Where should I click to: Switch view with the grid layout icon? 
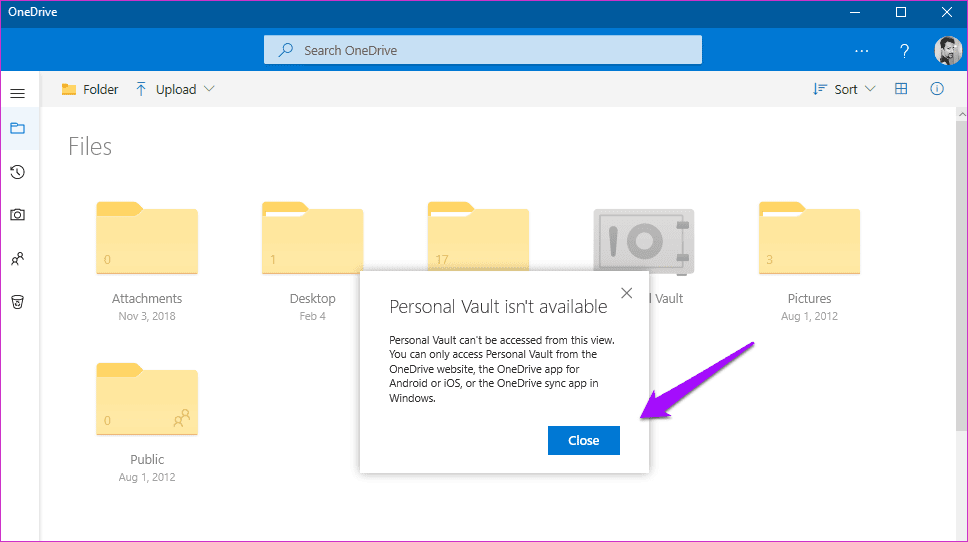[x=901, y=89]
